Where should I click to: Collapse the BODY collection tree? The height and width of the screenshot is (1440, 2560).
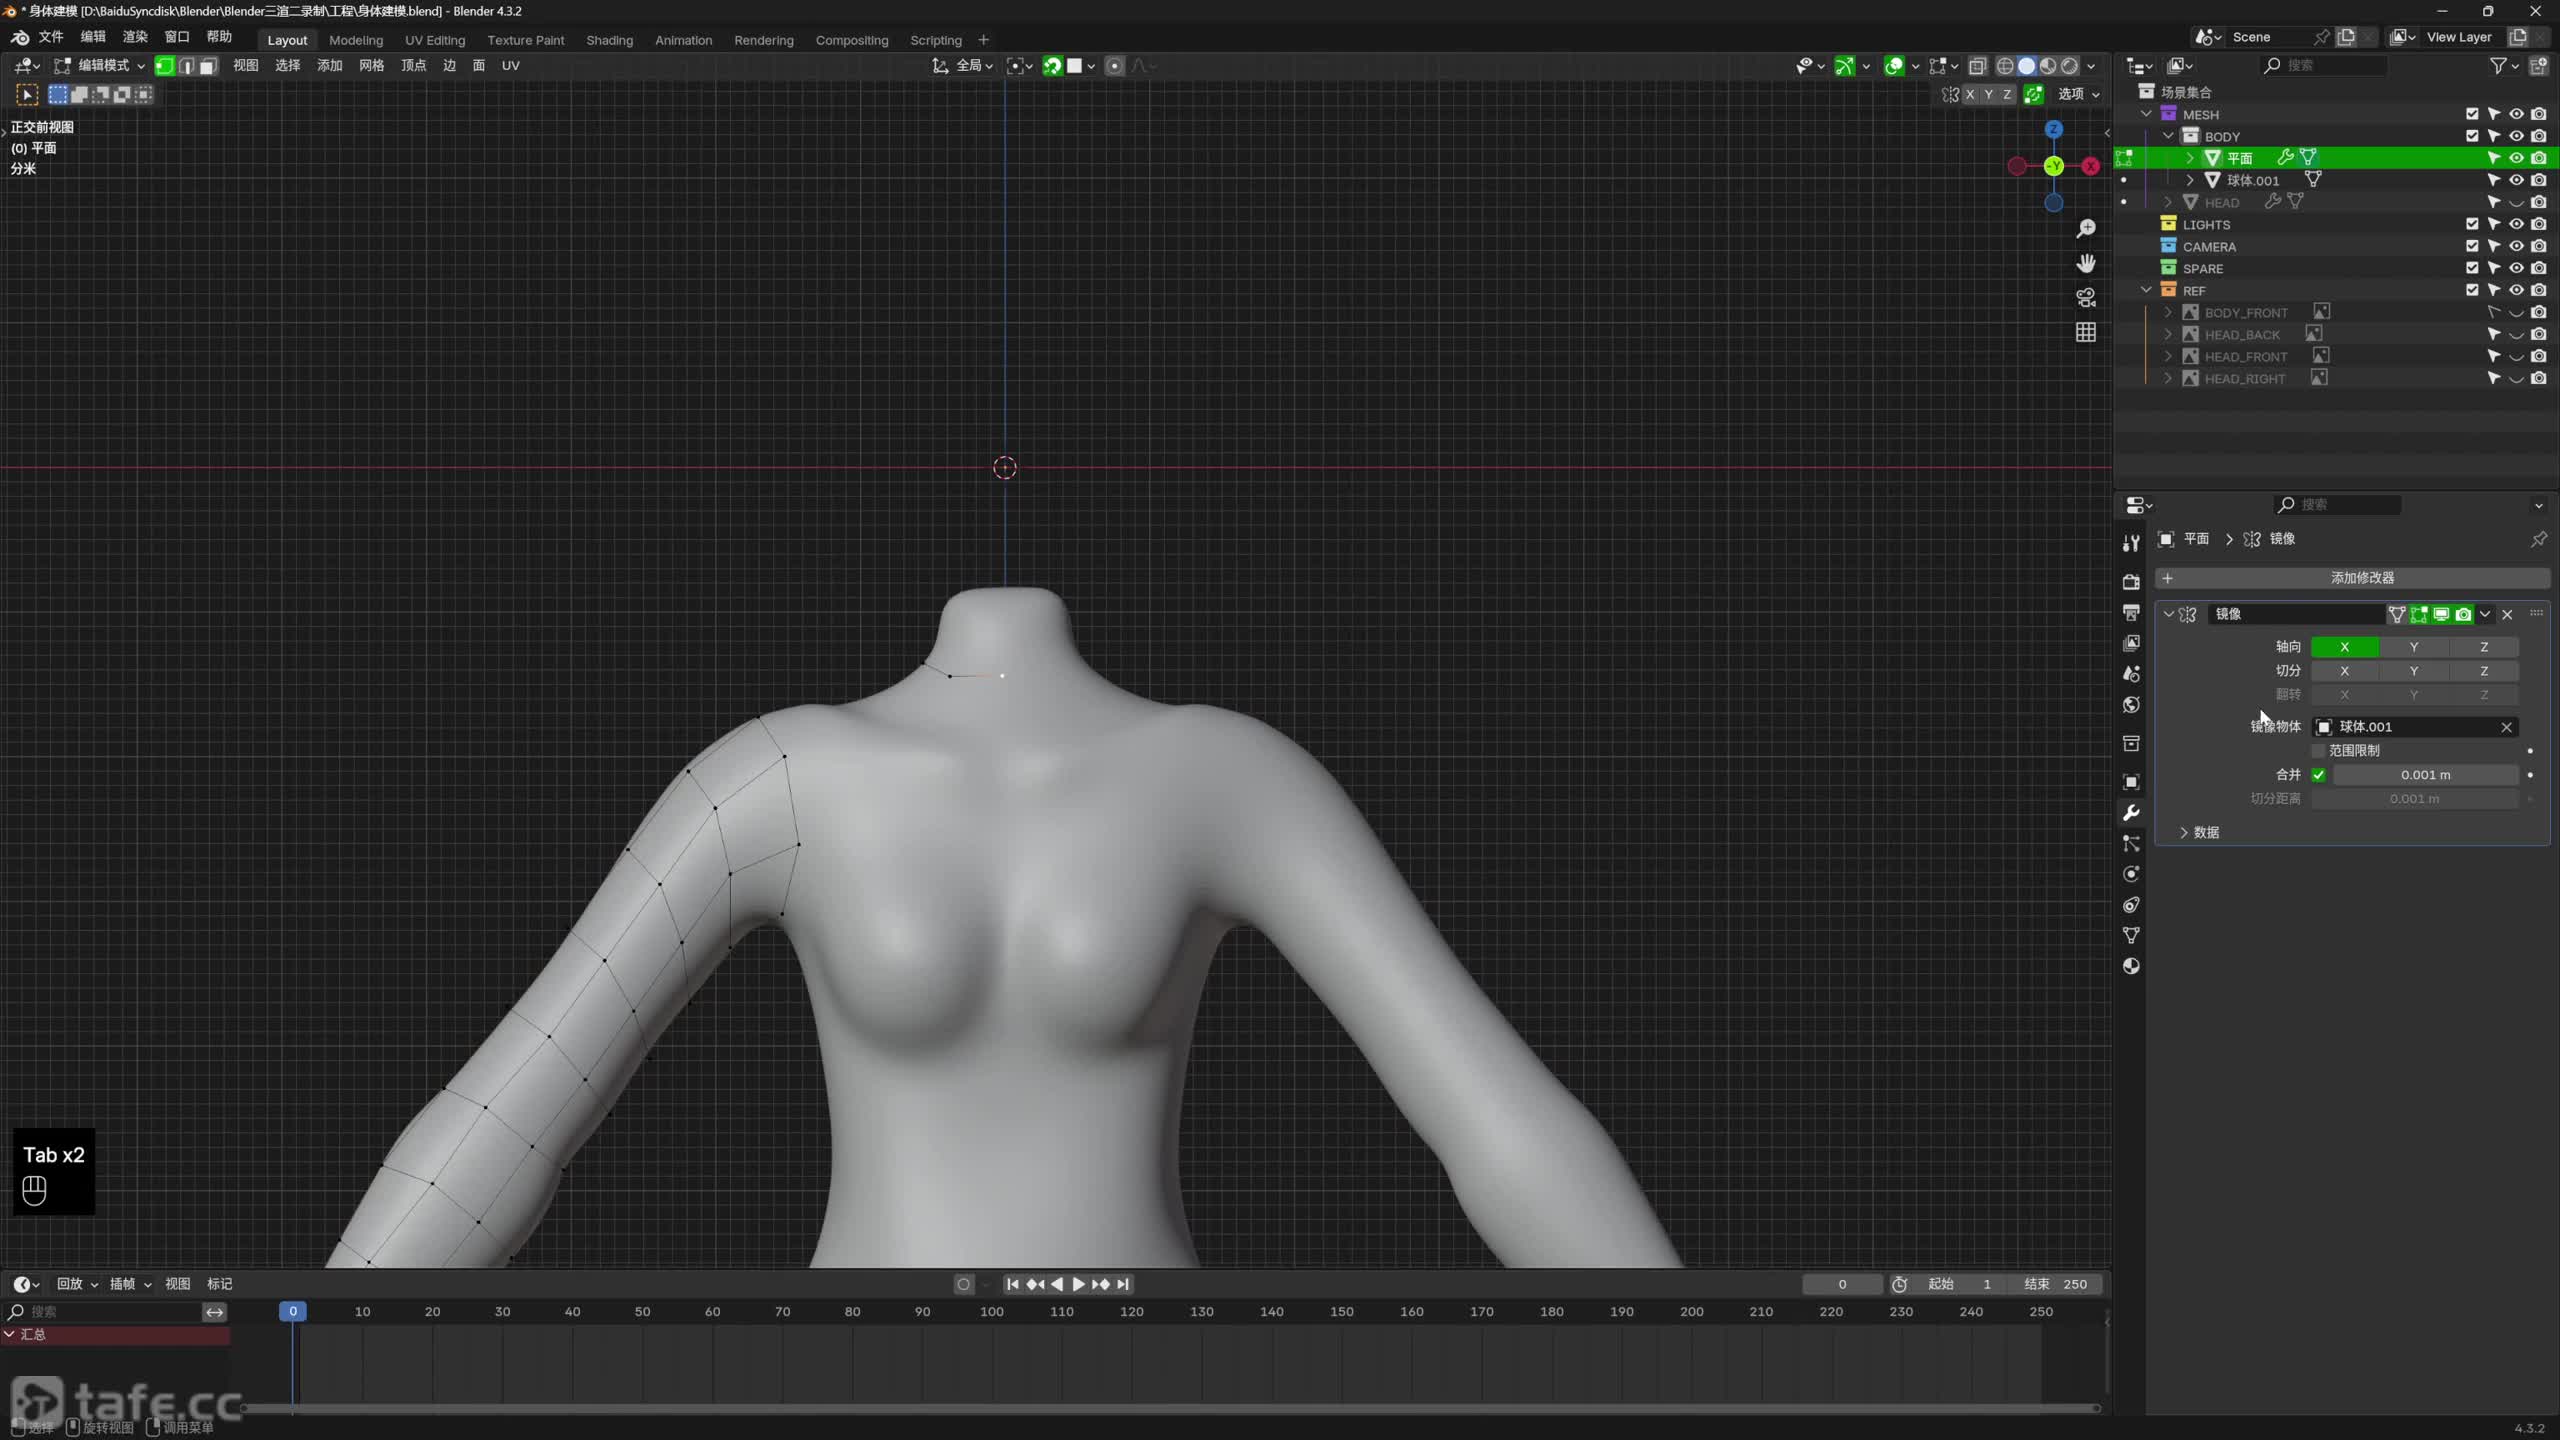coord(2168,136)
